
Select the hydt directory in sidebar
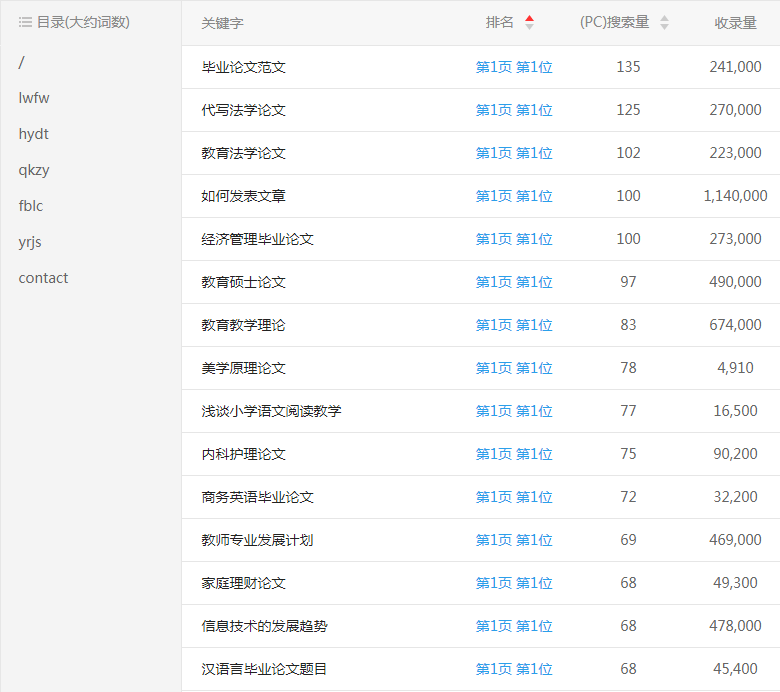point(33,134)
